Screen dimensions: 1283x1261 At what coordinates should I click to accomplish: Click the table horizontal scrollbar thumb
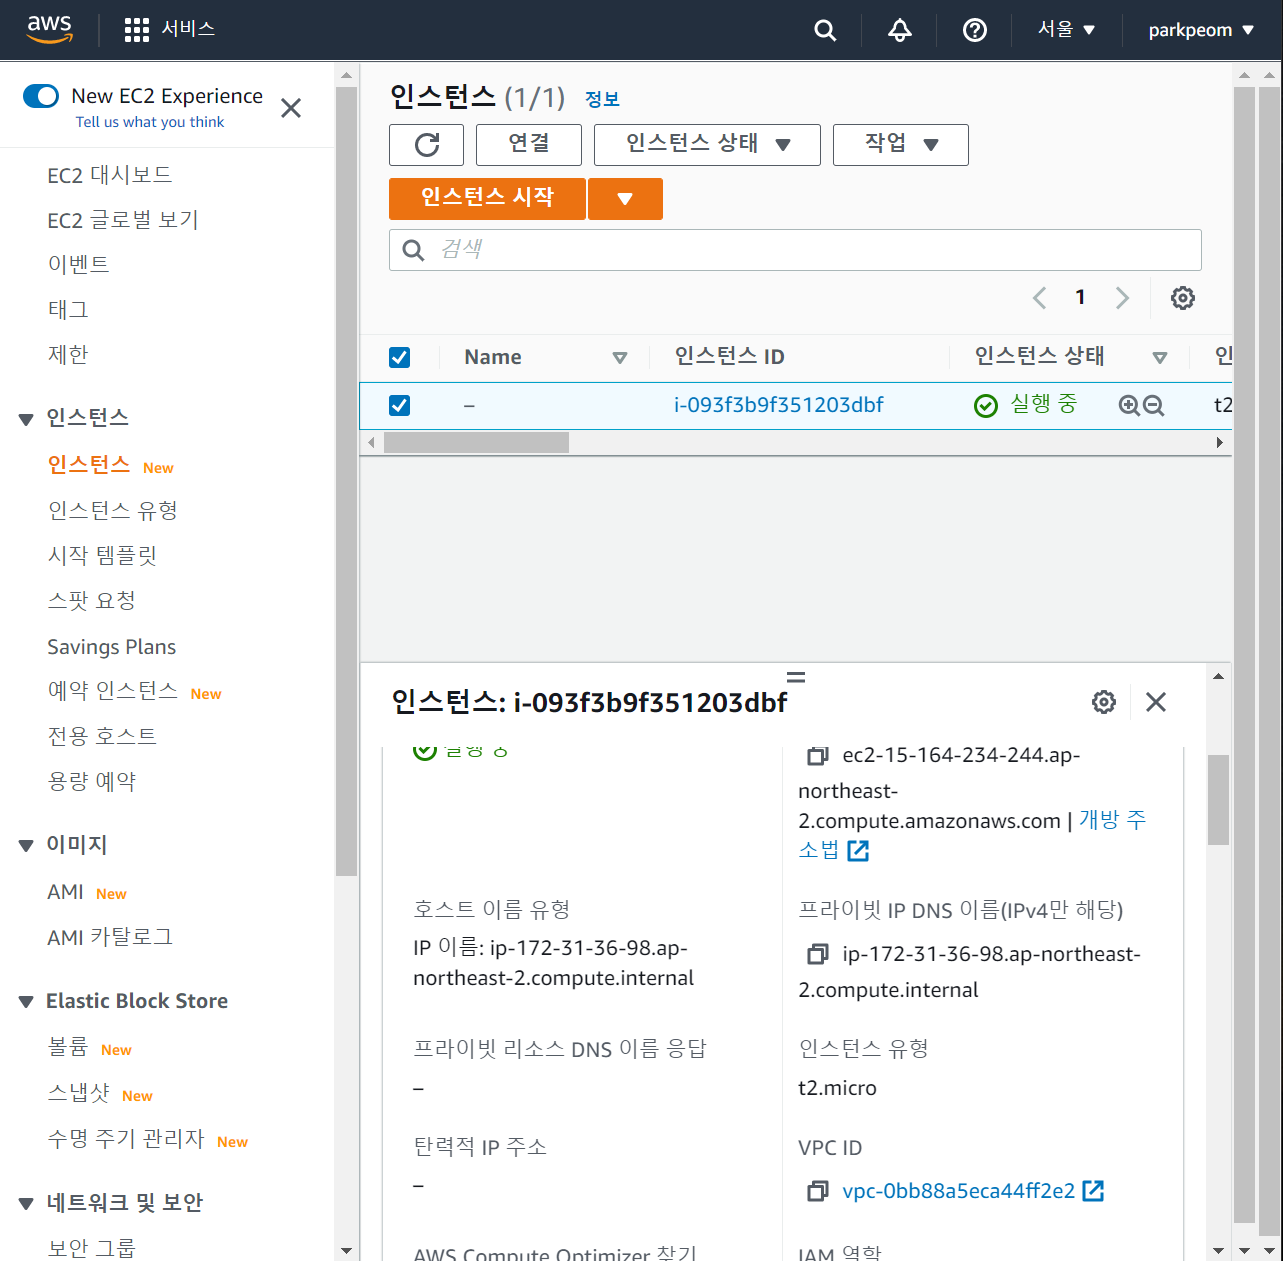pyautogui.click(x=476, y=442)
